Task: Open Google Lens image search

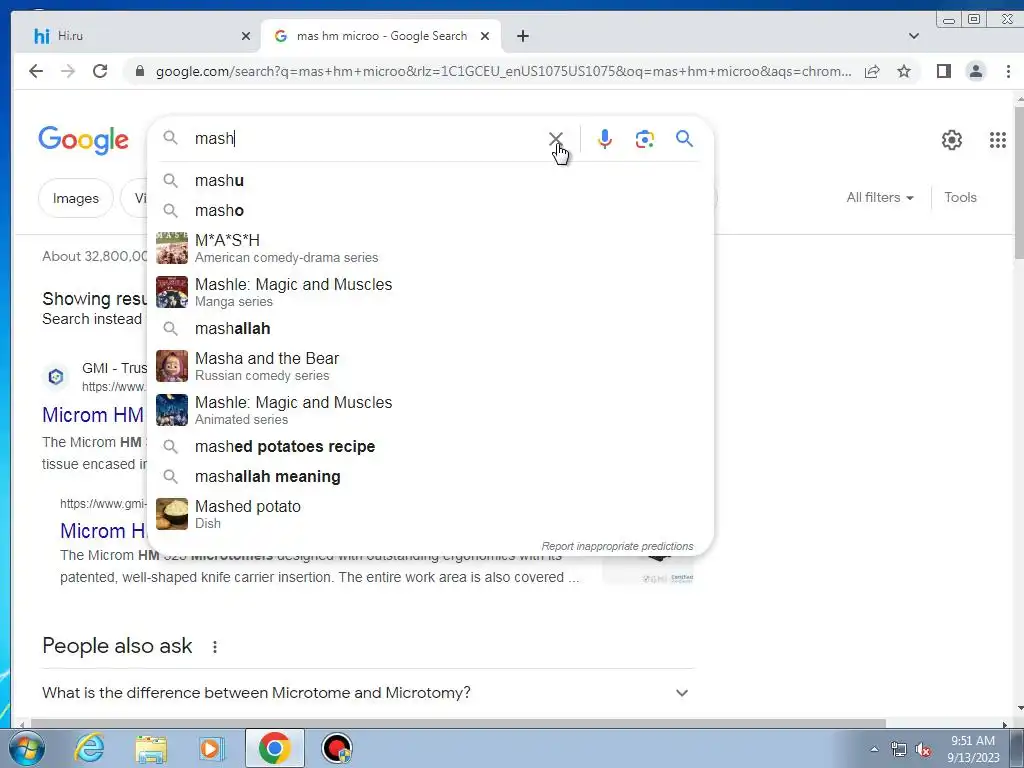Action: 645,138
